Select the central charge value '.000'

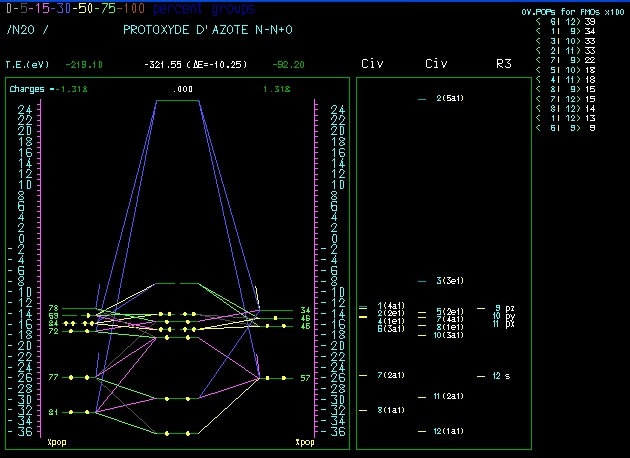pos(183,89)
